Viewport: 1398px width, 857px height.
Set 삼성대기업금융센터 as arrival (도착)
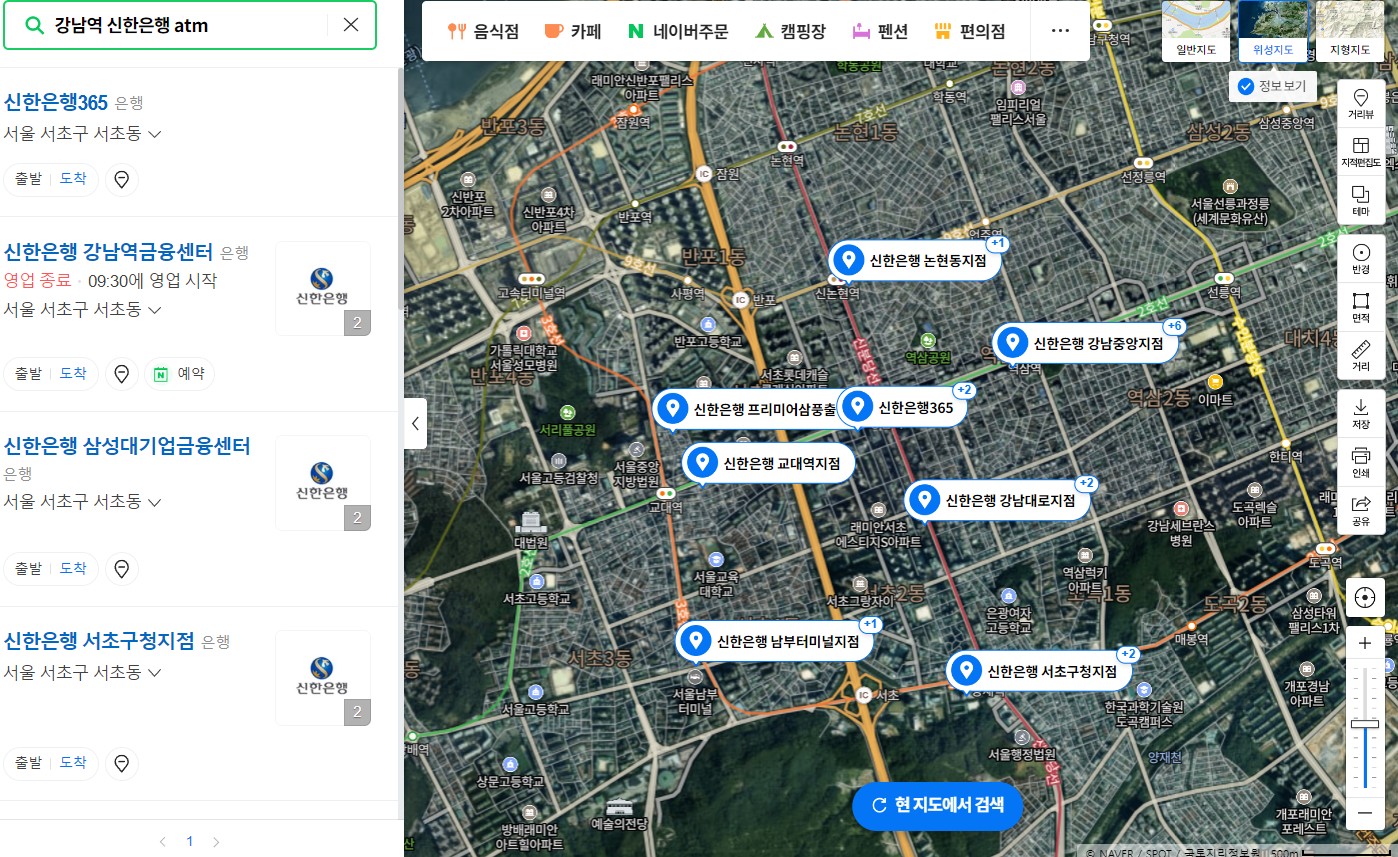pos(73,569)
